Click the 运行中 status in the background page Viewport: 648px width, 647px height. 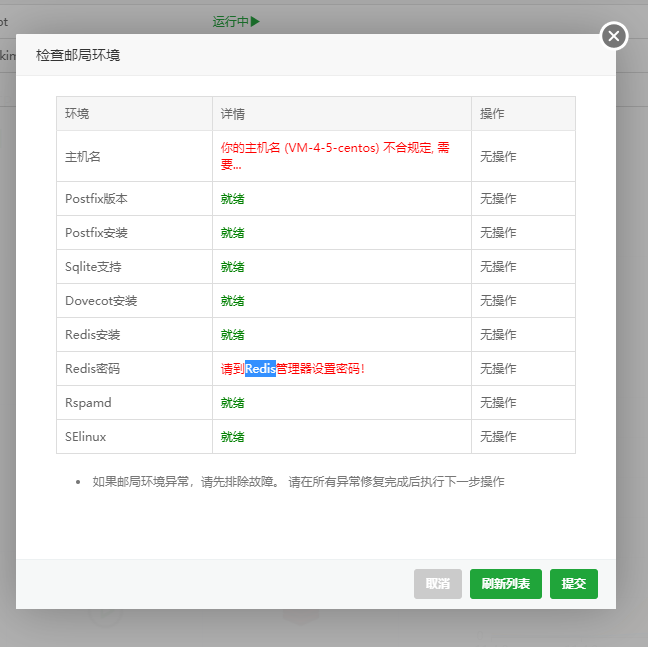pyautogui.click(x=236, y=21)
